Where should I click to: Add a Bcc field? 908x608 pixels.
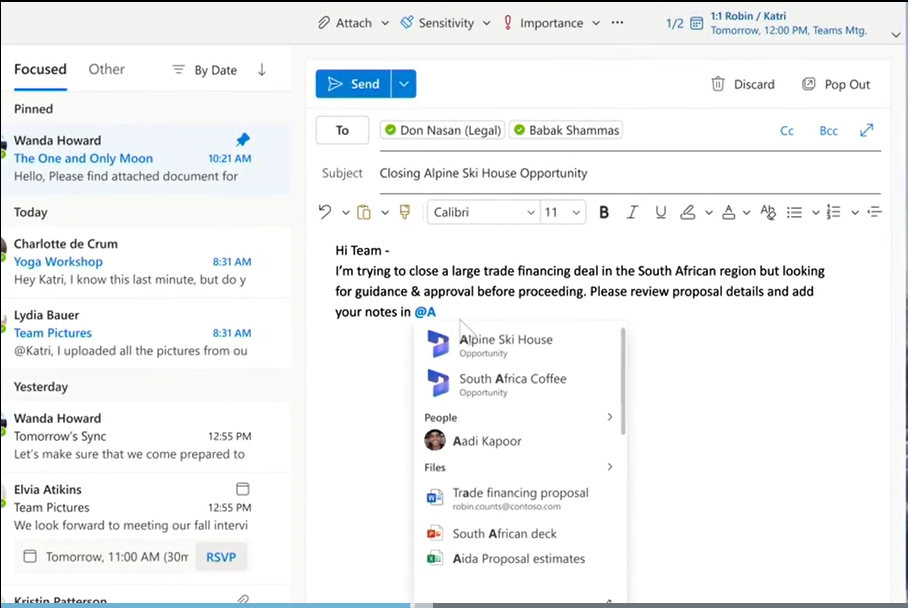(x=829, y=131)
